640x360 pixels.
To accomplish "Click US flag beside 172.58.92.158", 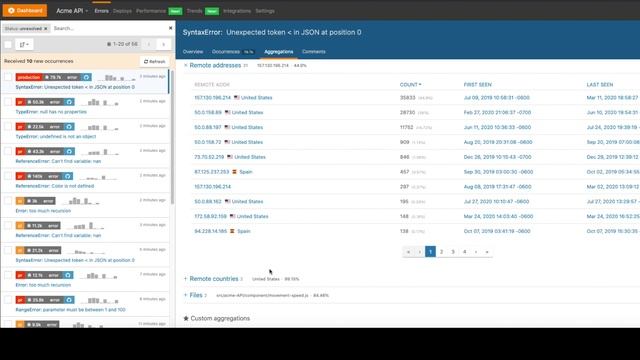I will point(232,216).
